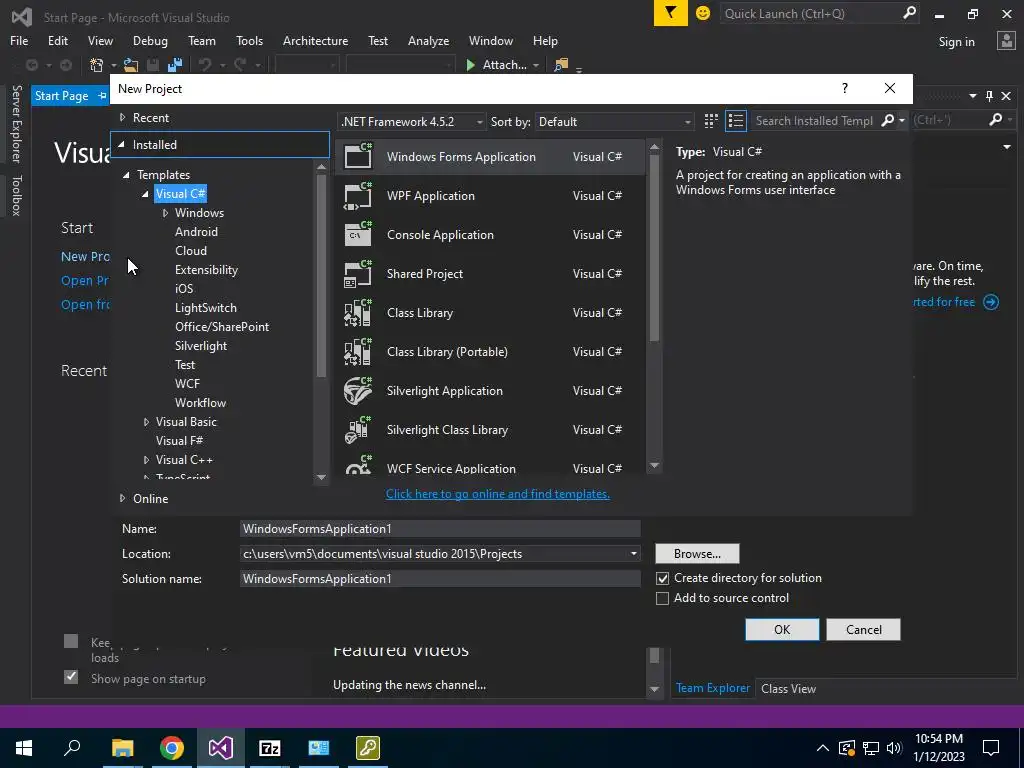Open the Server Explorer side tab
This screenshot has width=1024, height=768.
click(x=16, y=123)
